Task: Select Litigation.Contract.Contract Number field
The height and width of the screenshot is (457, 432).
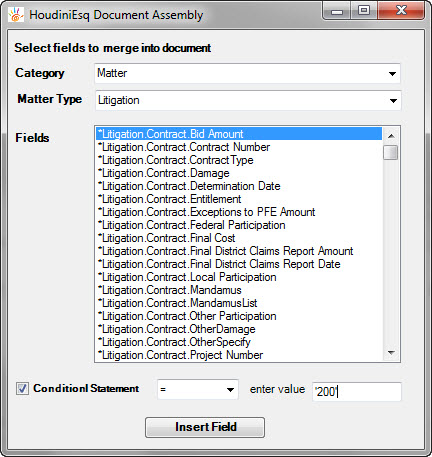Action: (239, 147)
